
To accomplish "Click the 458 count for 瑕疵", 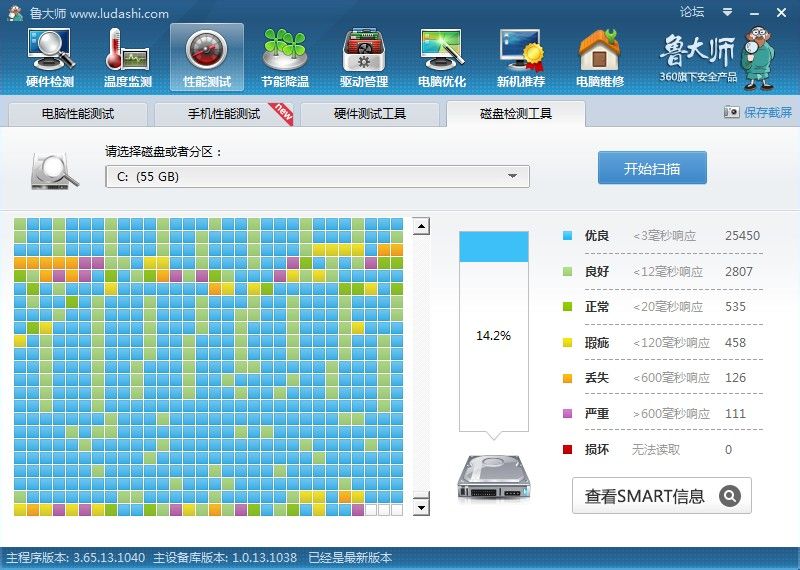I will coord(735,342).
